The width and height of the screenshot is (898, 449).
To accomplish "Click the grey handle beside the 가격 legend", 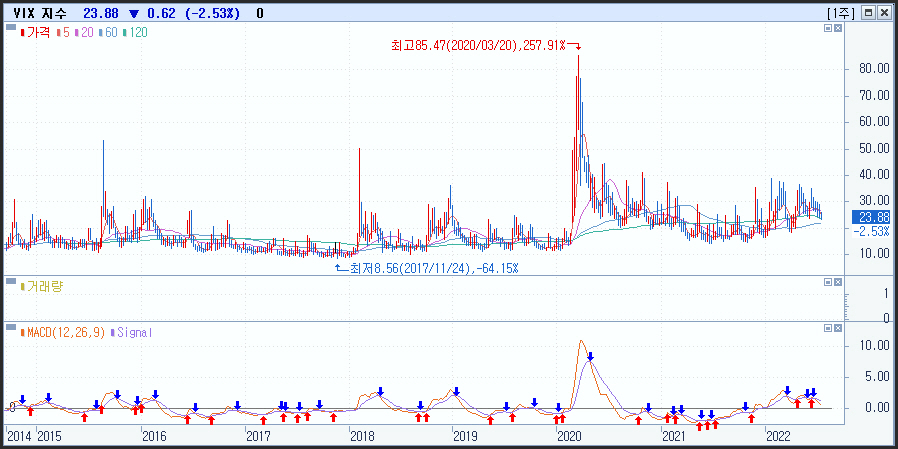I will click(10, 27).
